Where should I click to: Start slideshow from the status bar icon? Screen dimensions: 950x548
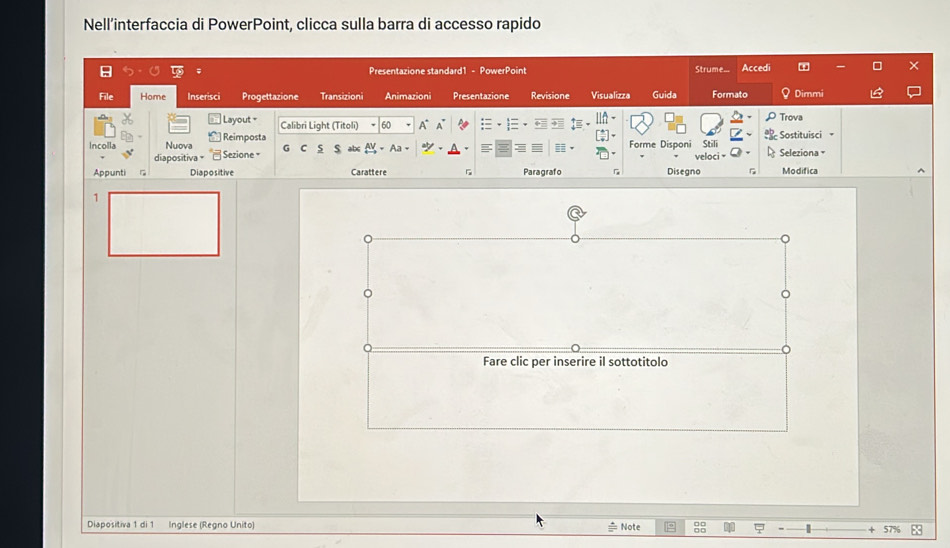(758, 528)
